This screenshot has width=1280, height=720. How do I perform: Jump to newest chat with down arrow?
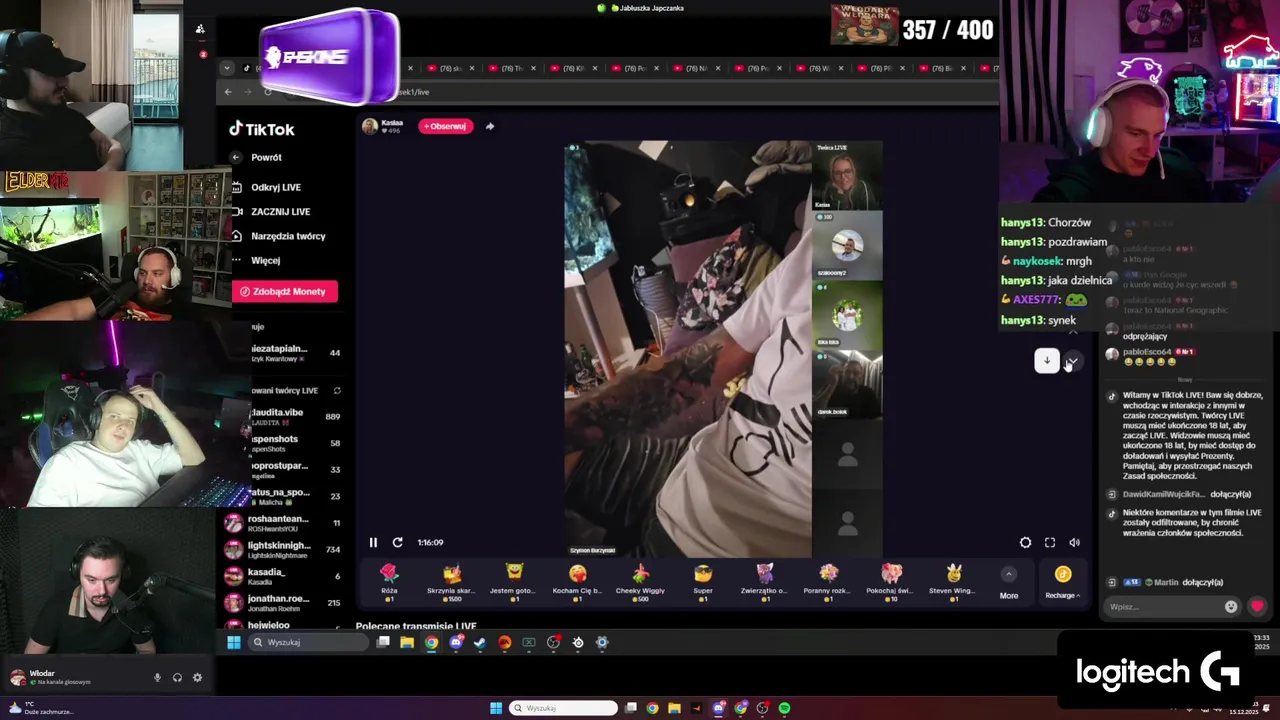[x=1046, y=361]
